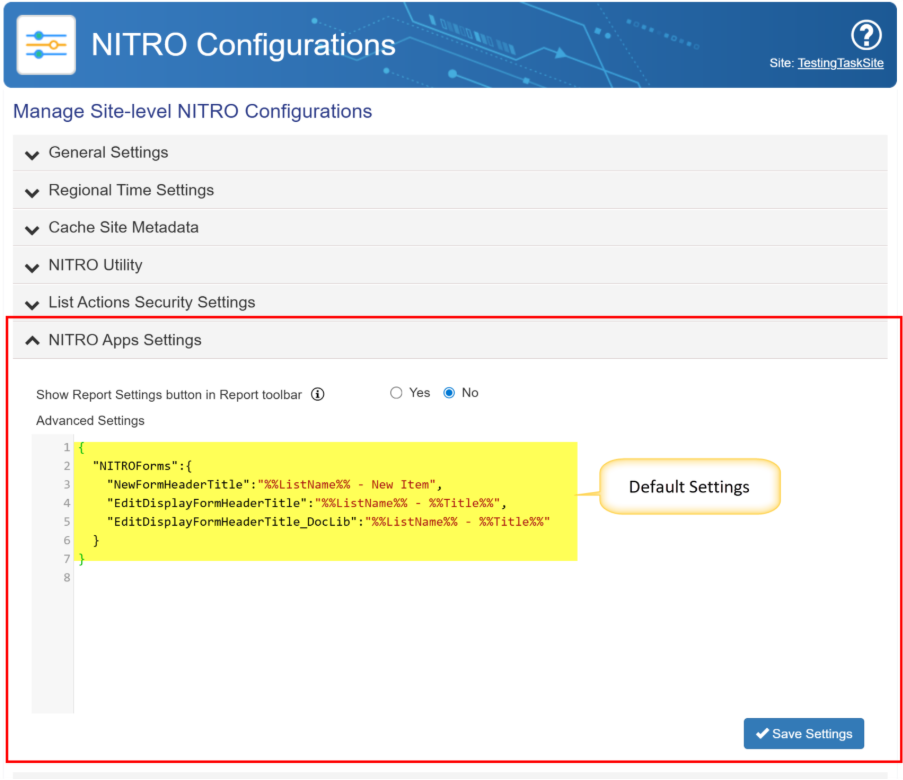Collapse the NITRO Apps Settings chevron
Screen dimensions: 903x780
(x=32, y=341)
